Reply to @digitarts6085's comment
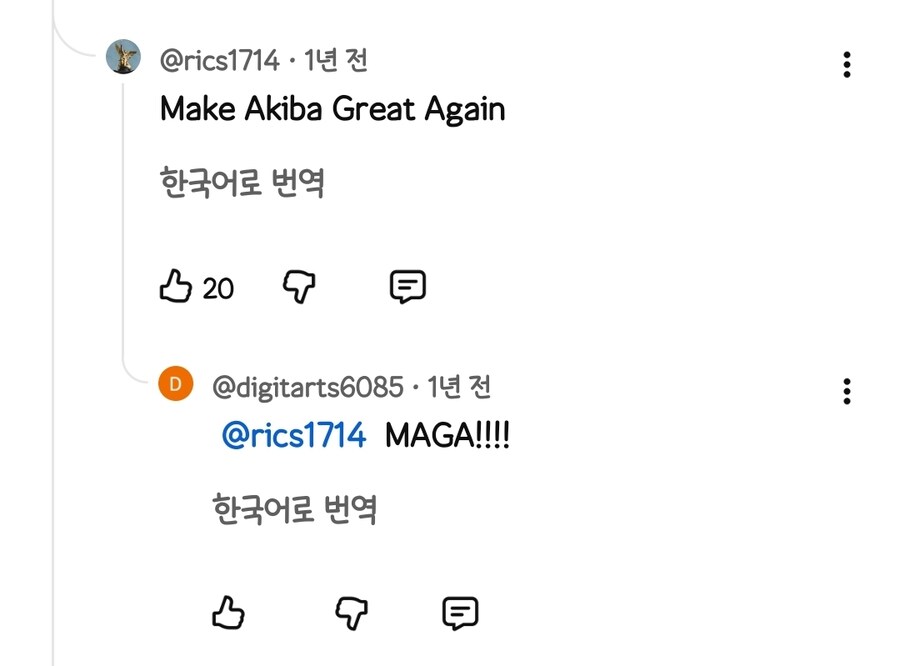900x666 pixels. click(460, 611)
